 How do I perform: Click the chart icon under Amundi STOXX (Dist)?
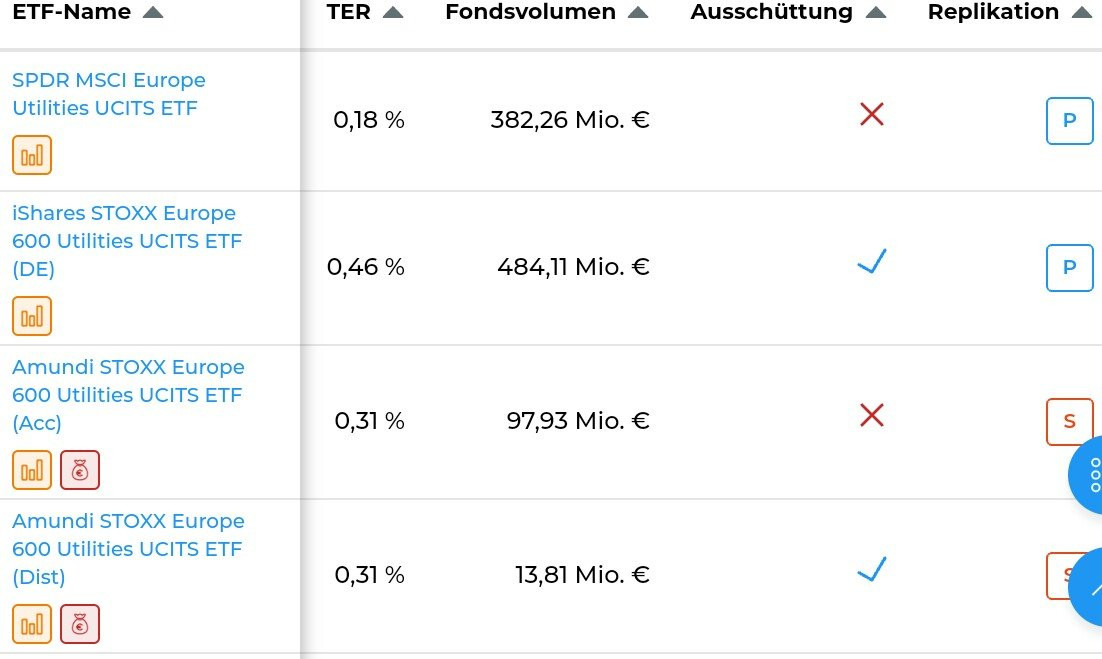click(32, 624)
